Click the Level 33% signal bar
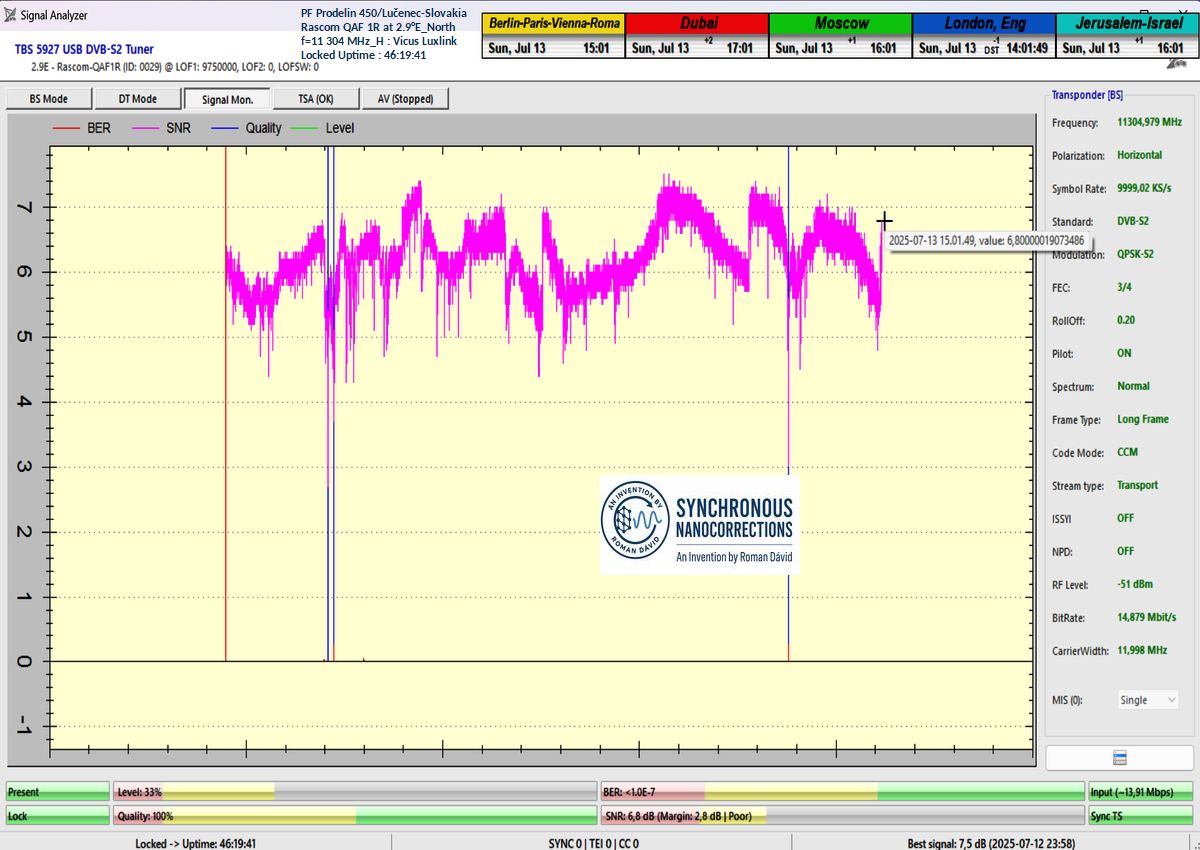The image size is (1200, 850). pos(354,792)
